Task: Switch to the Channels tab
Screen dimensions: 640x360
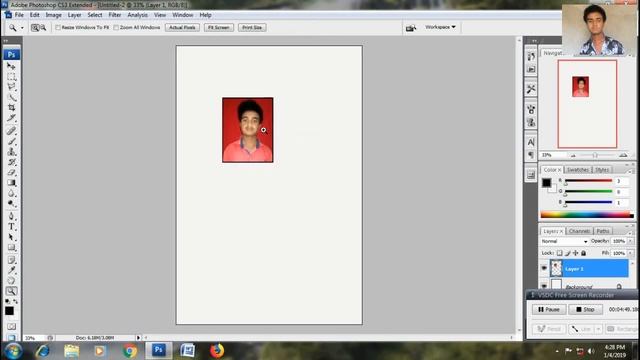Action: tap(579, 231)
